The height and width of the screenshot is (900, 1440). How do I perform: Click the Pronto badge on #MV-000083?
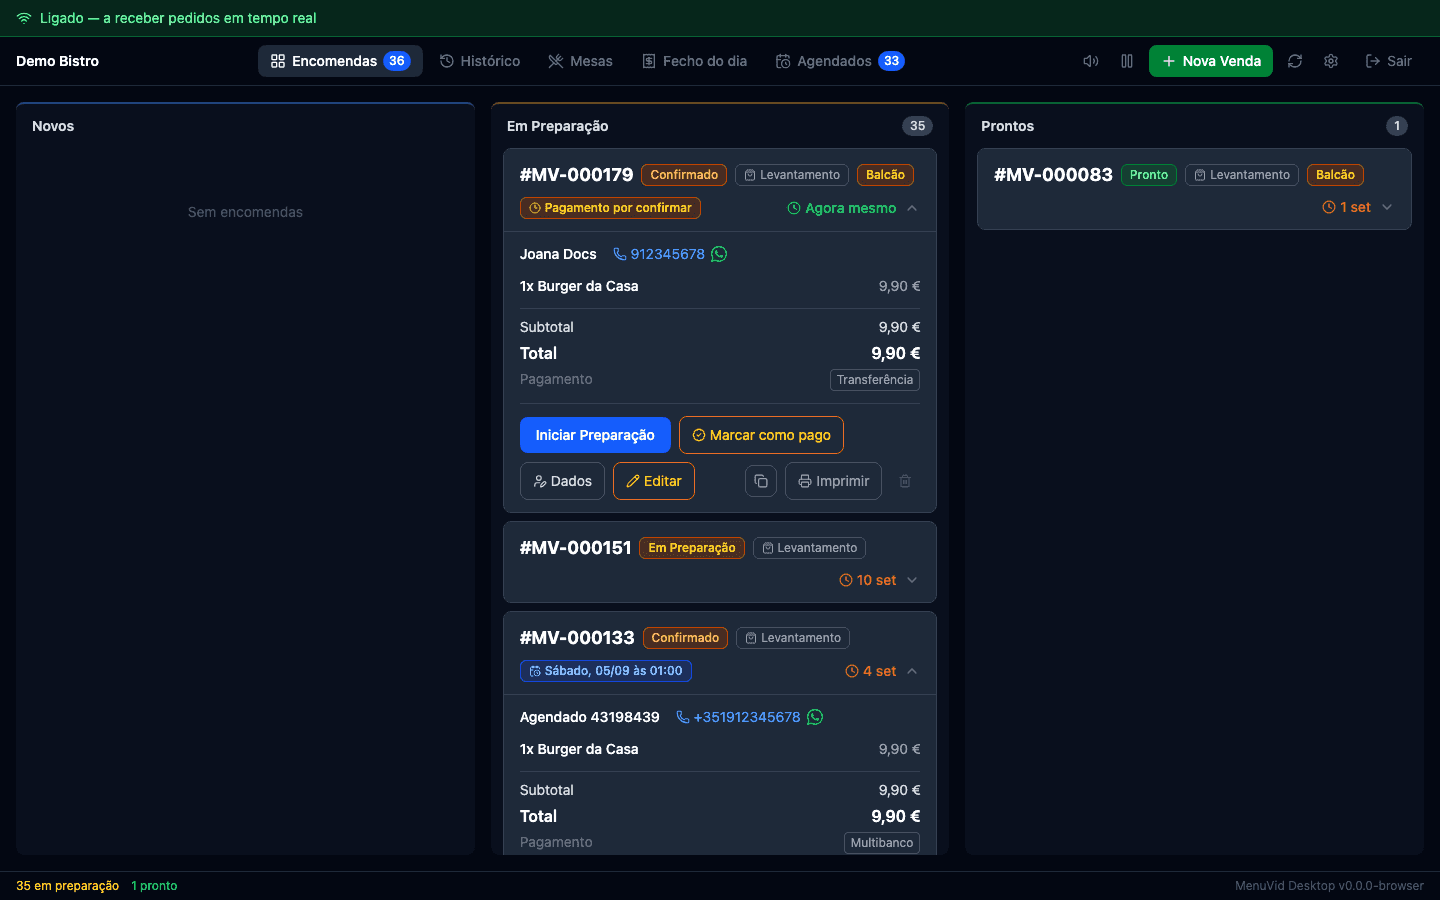pyautogui.click(x=1149, y=175)
